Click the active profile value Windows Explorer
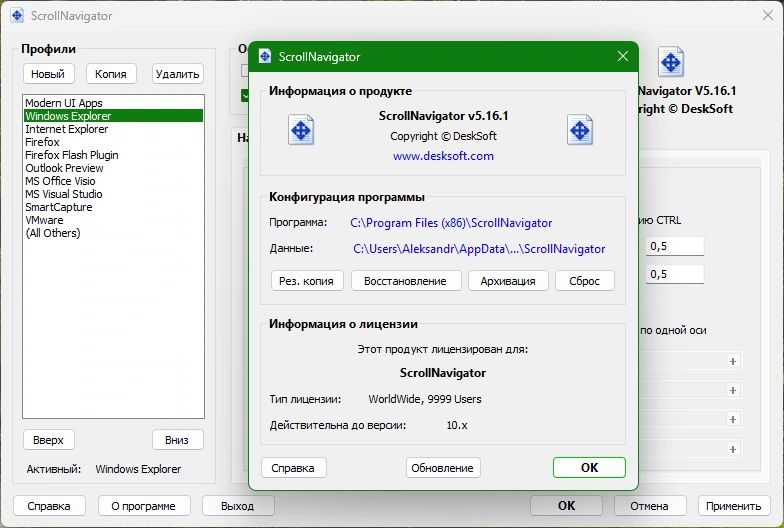 138,469
